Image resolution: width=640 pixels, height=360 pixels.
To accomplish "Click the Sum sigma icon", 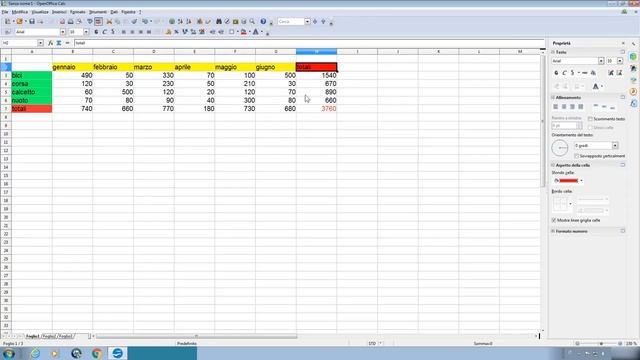I will (x=59, y=43).
